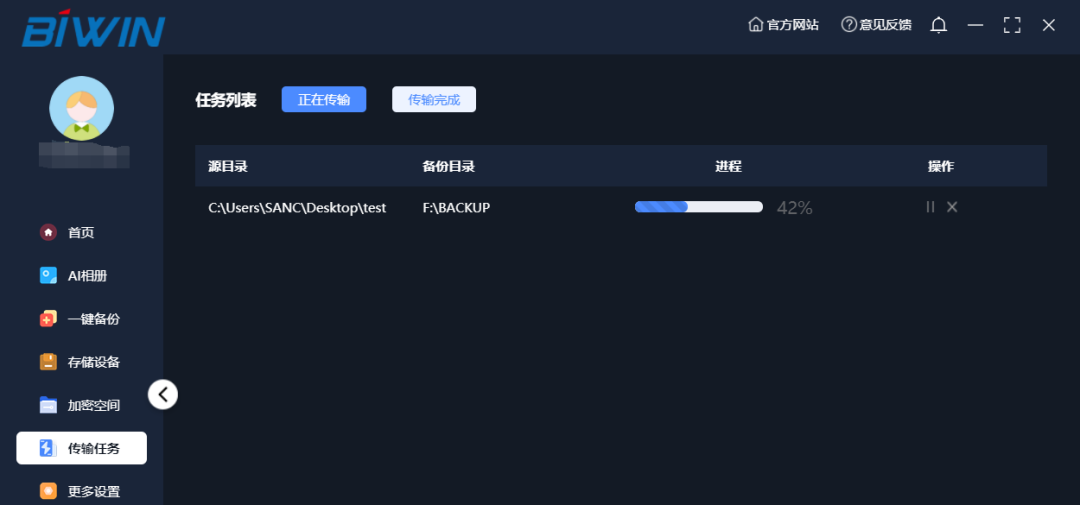1080x505 pixels.
Task: Collapse the sidebar with arrow button
Action: pos(163,394)
